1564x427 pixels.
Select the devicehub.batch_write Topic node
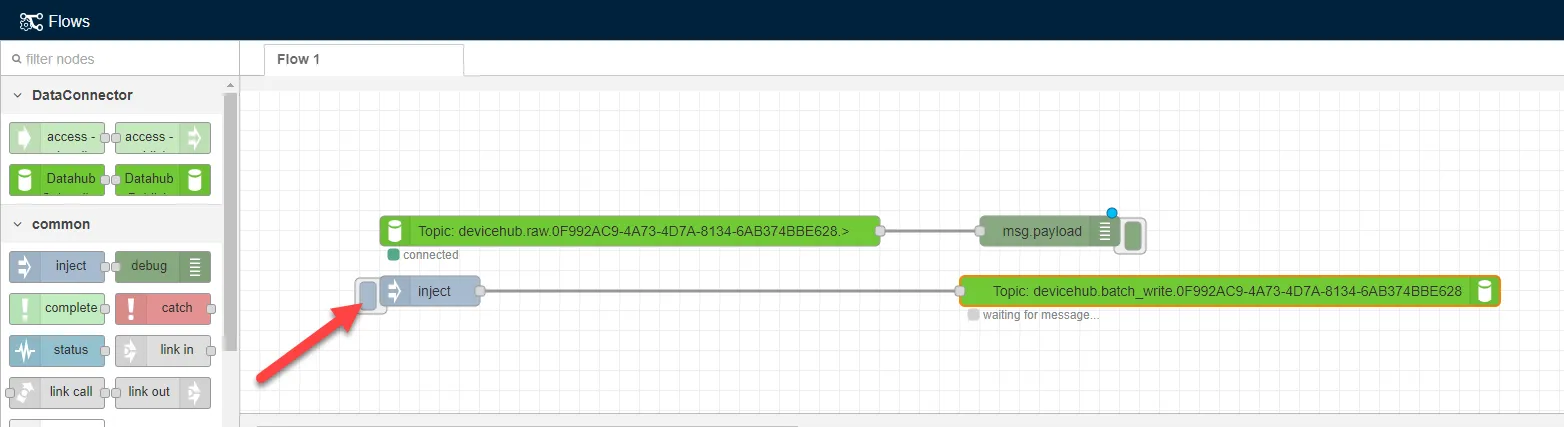(x=1230, y=291)
